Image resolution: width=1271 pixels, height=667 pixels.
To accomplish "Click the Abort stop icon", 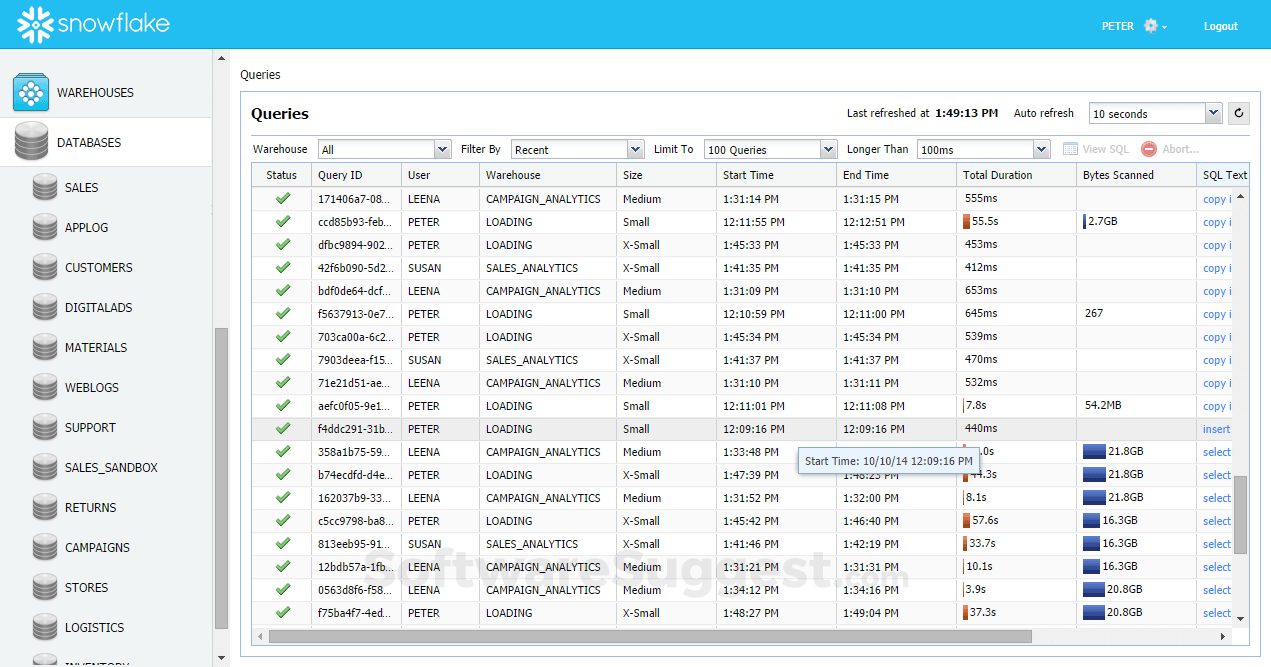I will (x=1149, y=149).
